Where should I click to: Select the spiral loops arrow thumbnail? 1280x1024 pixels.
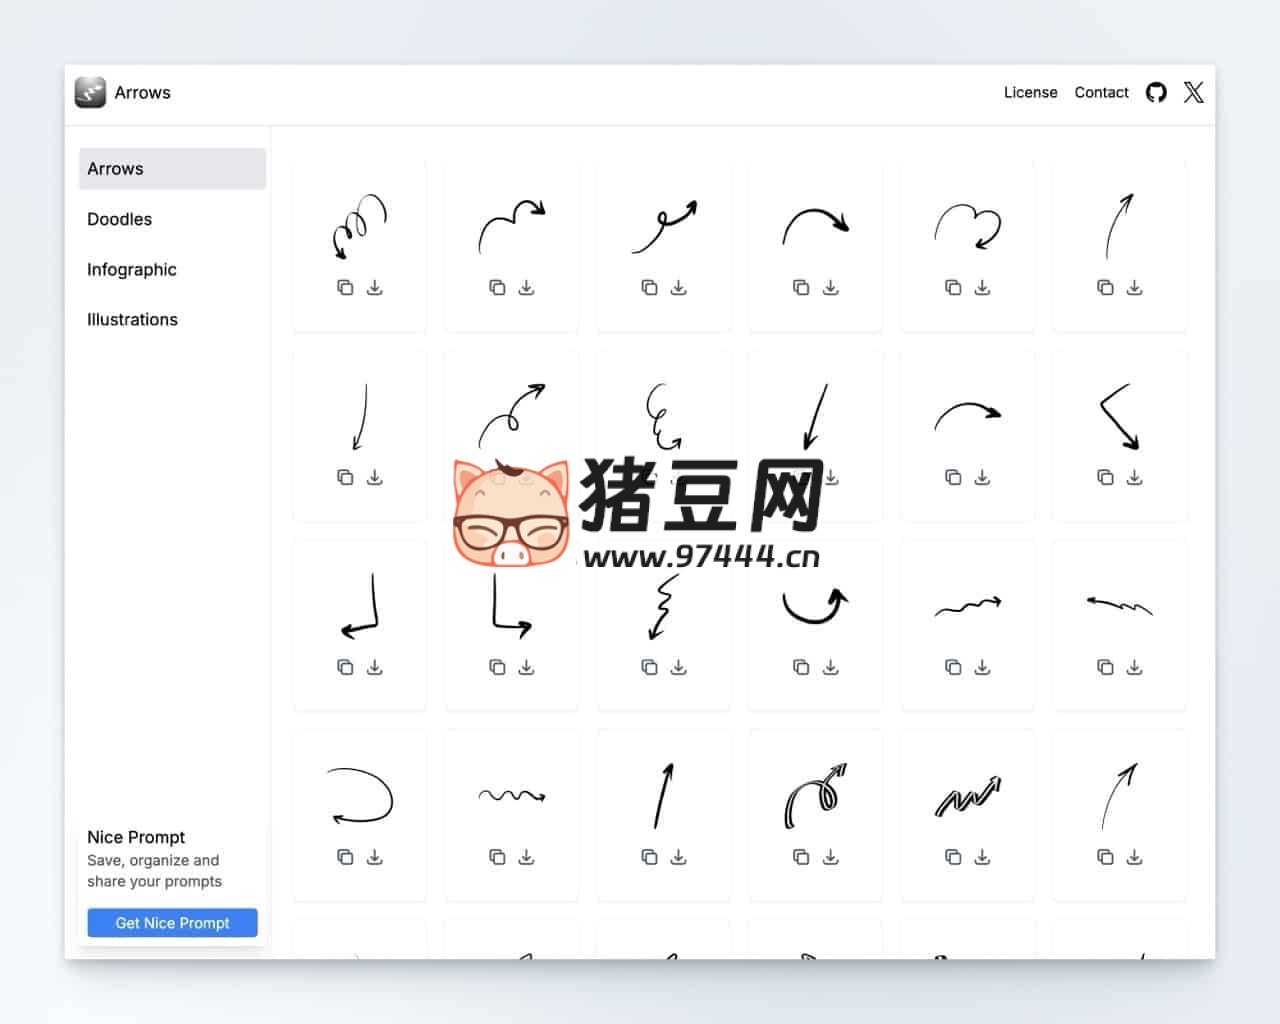[359, 226]
